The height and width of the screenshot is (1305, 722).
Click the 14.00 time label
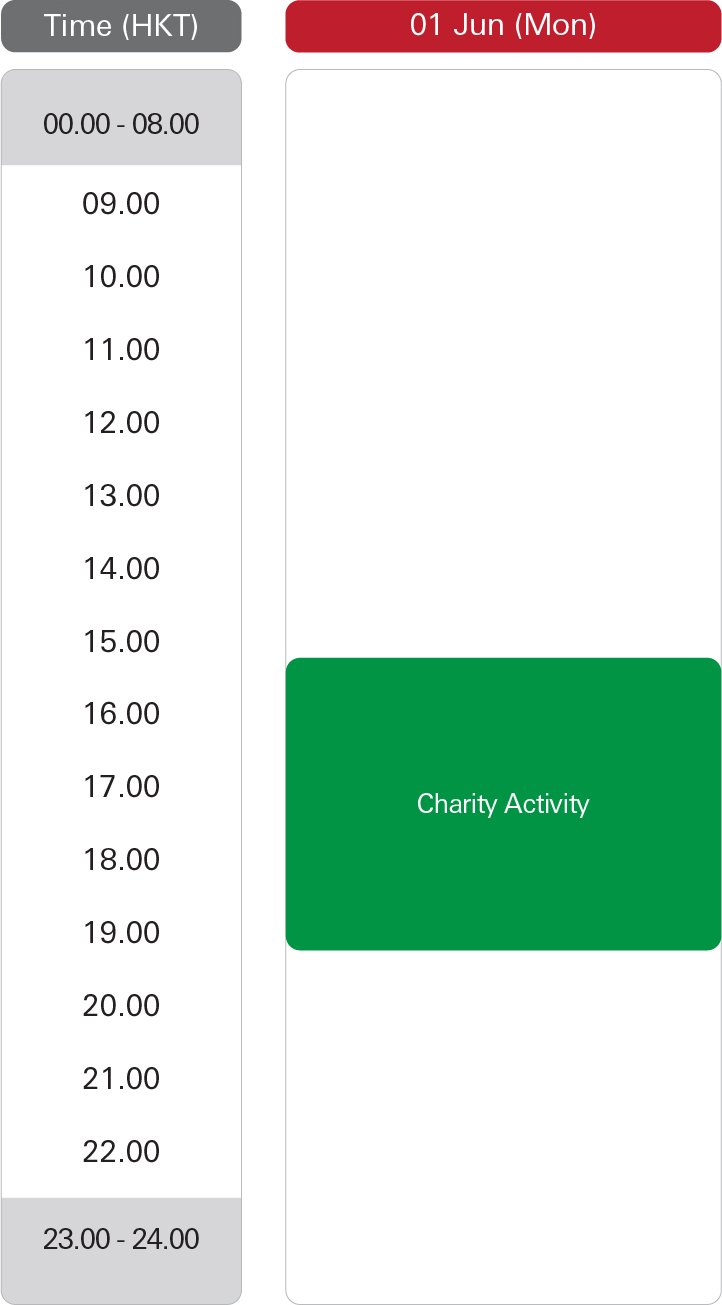click(x=121, y=569)
